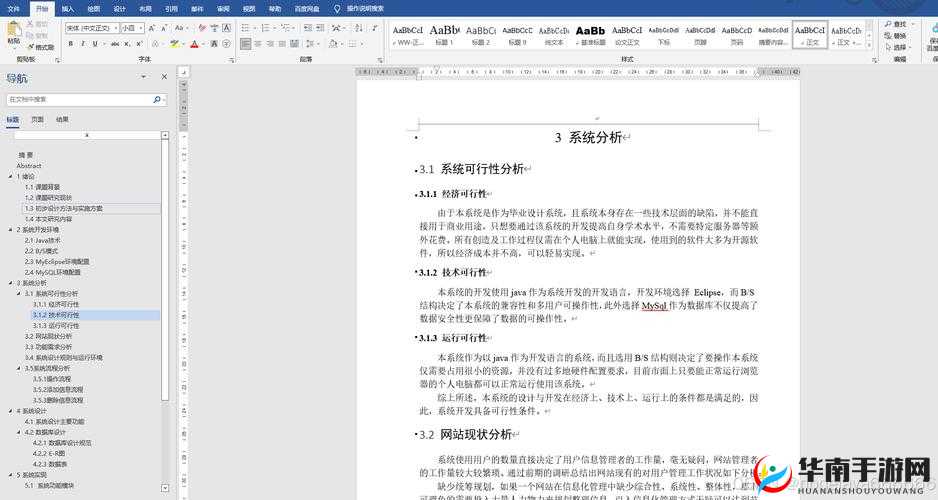
Task: Click the Bold B icon
Action: pyautogui.click(x=71, y=44)
